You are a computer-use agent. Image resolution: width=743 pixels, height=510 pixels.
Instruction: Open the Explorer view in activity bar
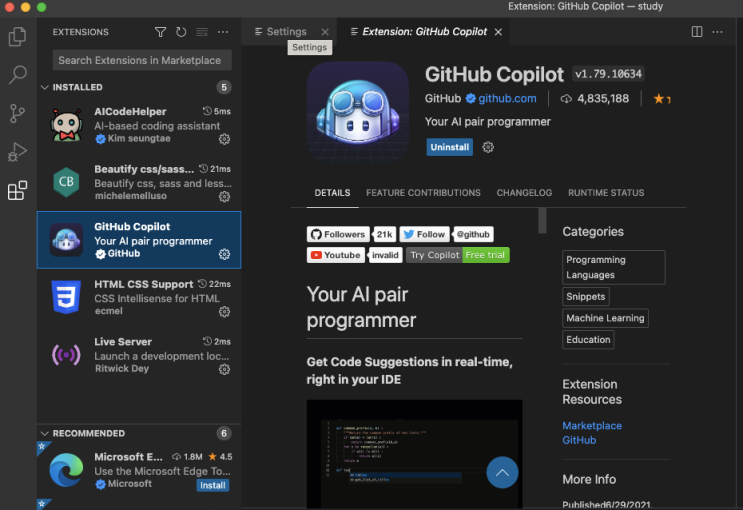18,36
